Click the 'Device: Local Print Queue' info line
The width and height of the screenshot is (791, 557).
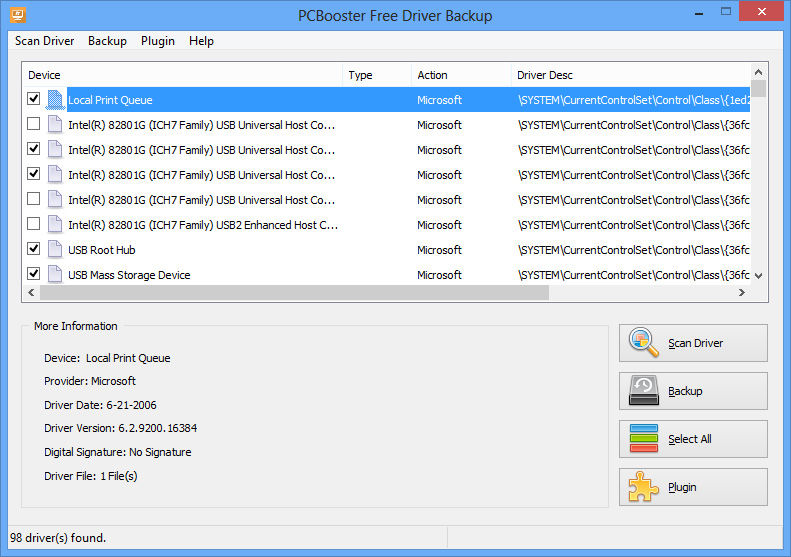[x=107, y=358]
